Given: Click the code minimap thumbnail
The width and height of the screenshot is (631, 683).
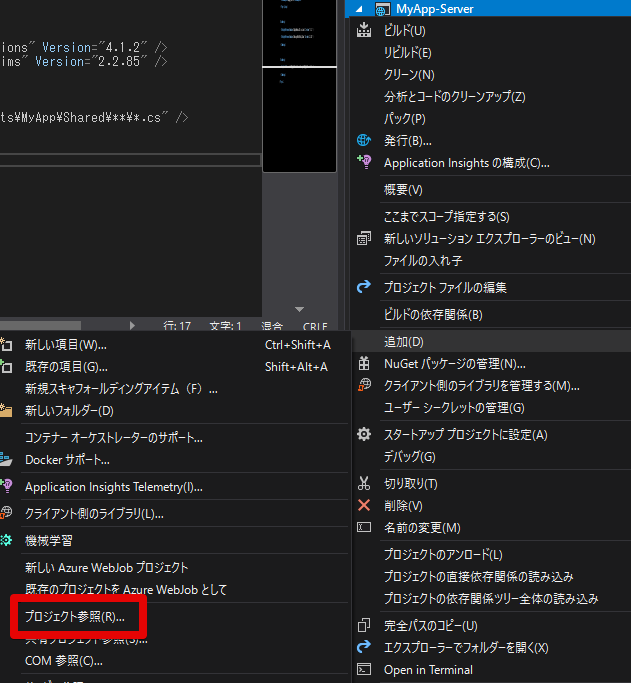Looking at the screenshot, I should [x=299, y=85].
